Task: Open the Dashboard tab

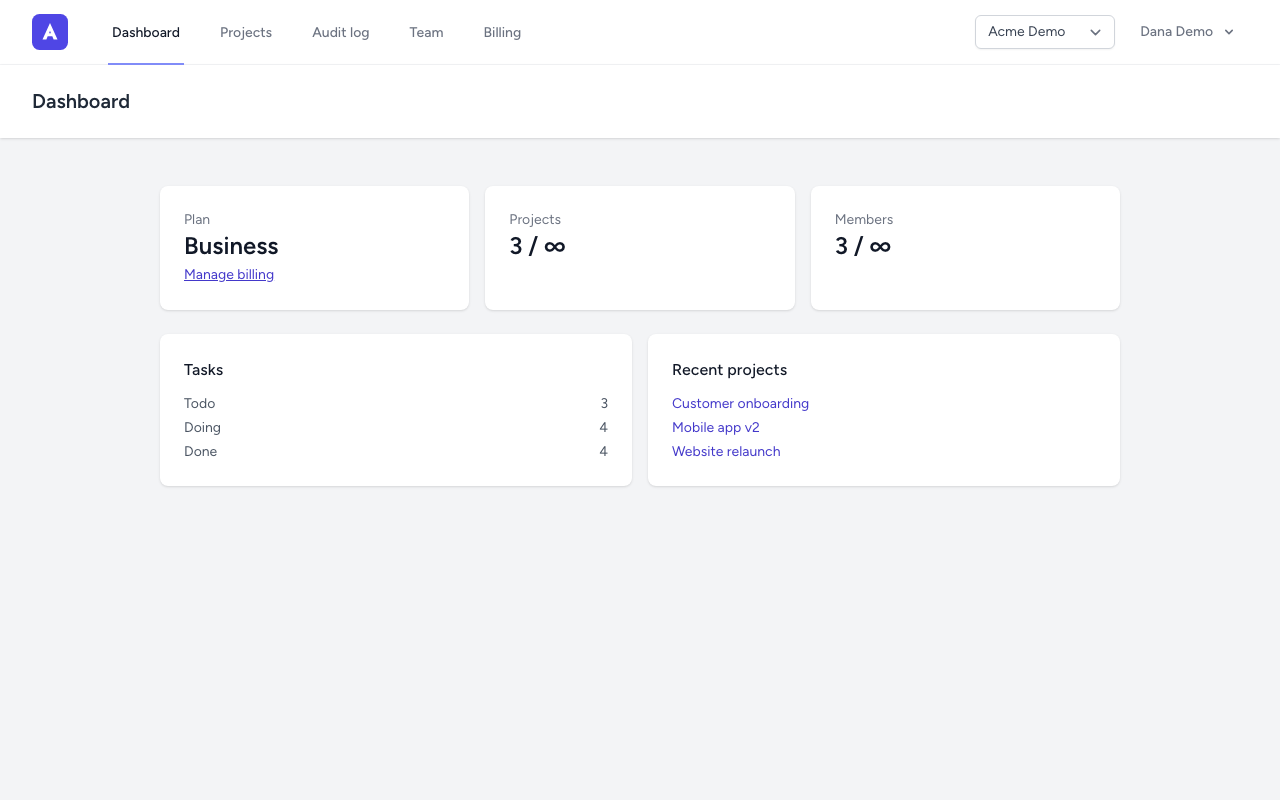Action: [x=146, y=32]
